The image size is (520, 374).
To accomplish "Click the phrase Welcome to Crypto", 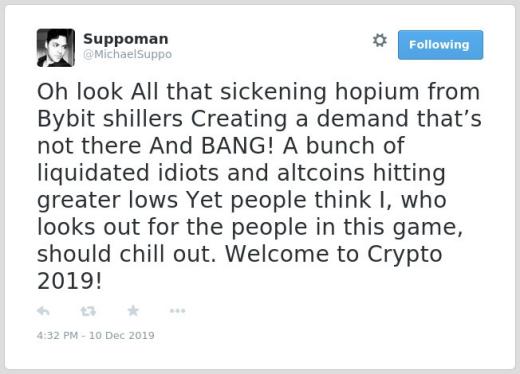I will [x=334, y=255].
